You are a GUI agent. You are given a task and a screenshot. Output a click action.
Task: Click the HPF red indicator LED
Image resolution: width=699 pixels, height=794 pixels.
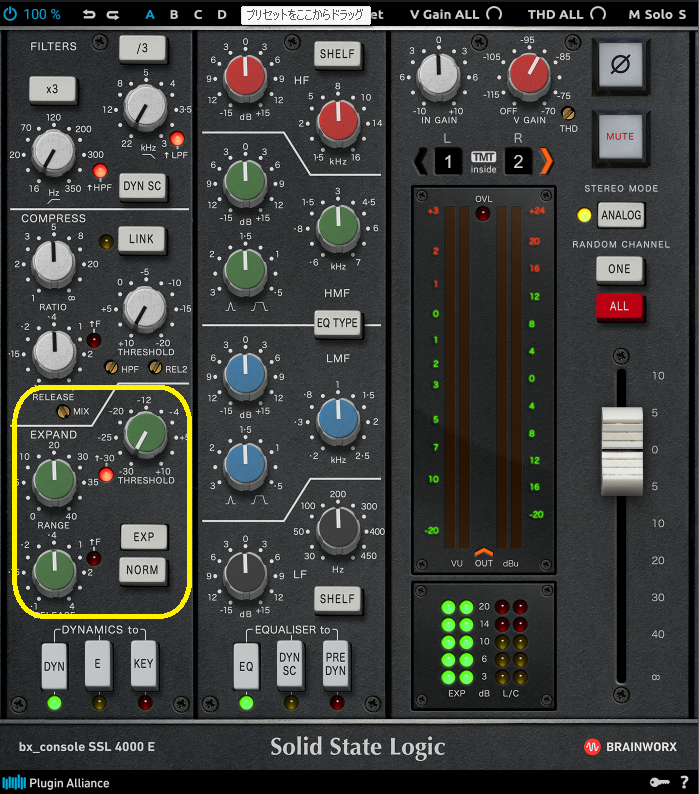pyautogui.click(x=100, y=171)
